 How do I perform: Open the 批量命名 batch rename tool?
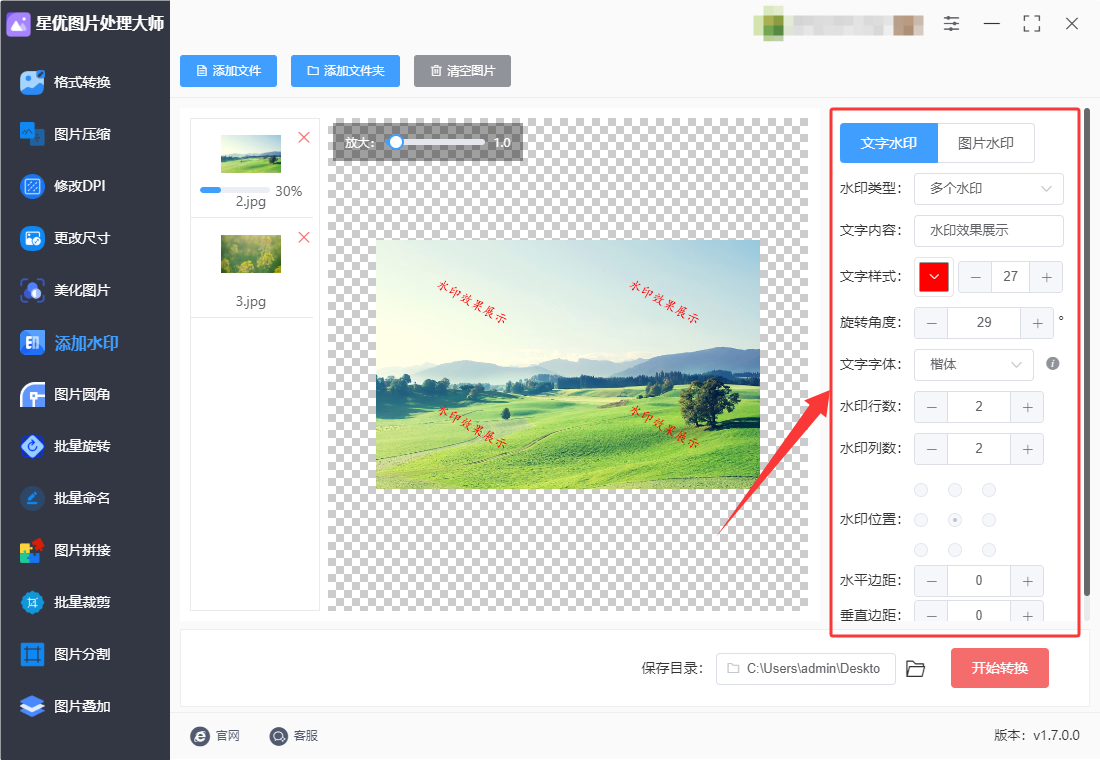(x=67, y=498)
